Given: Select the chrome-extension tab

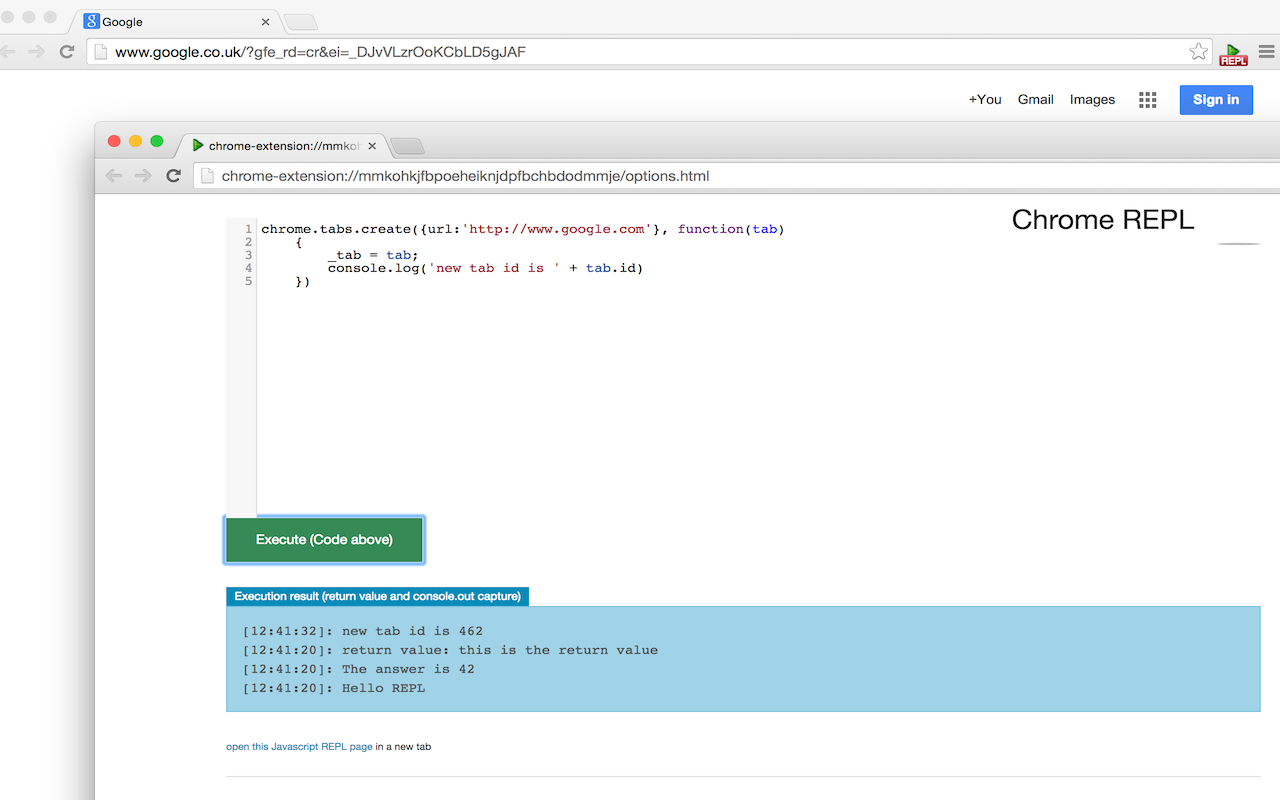Looking at the screenshot, I should pyautogui.click(x=282, y=146).
